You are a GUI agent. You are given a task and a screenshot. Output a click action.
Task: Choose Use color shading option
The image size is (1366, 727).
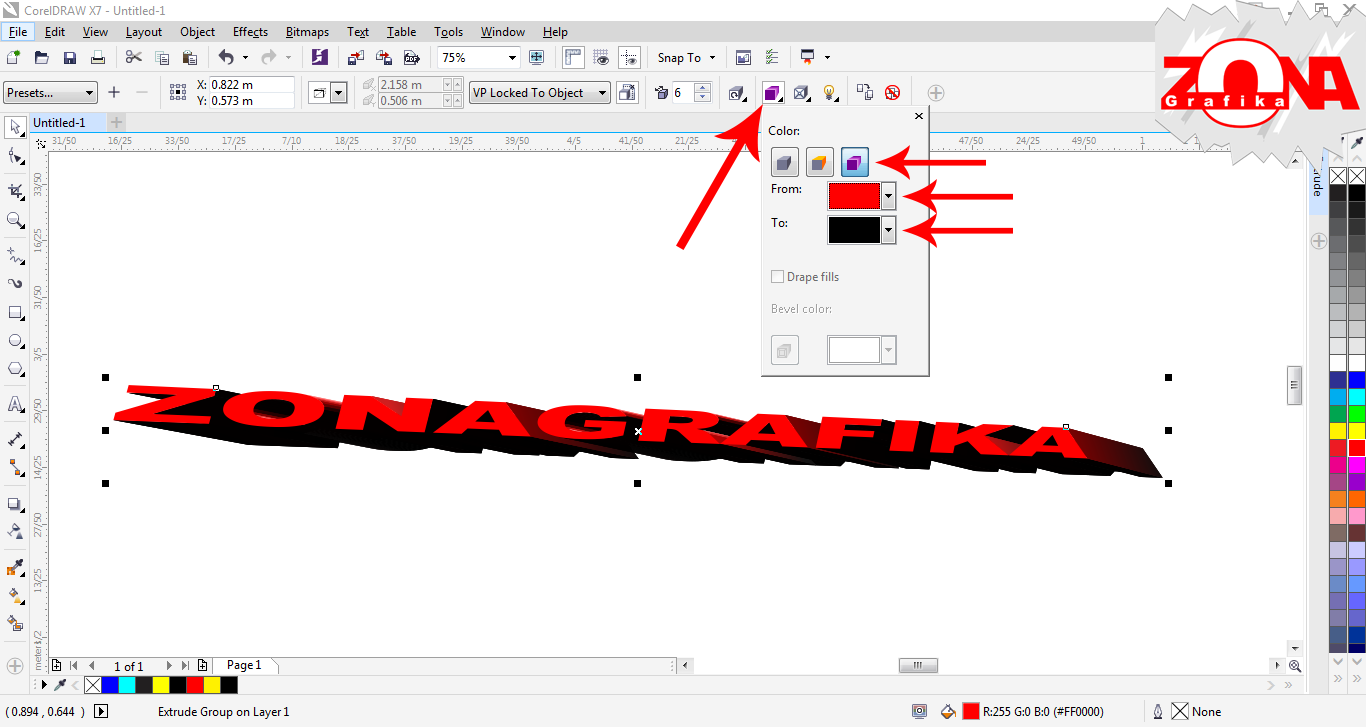coord(855,162)
